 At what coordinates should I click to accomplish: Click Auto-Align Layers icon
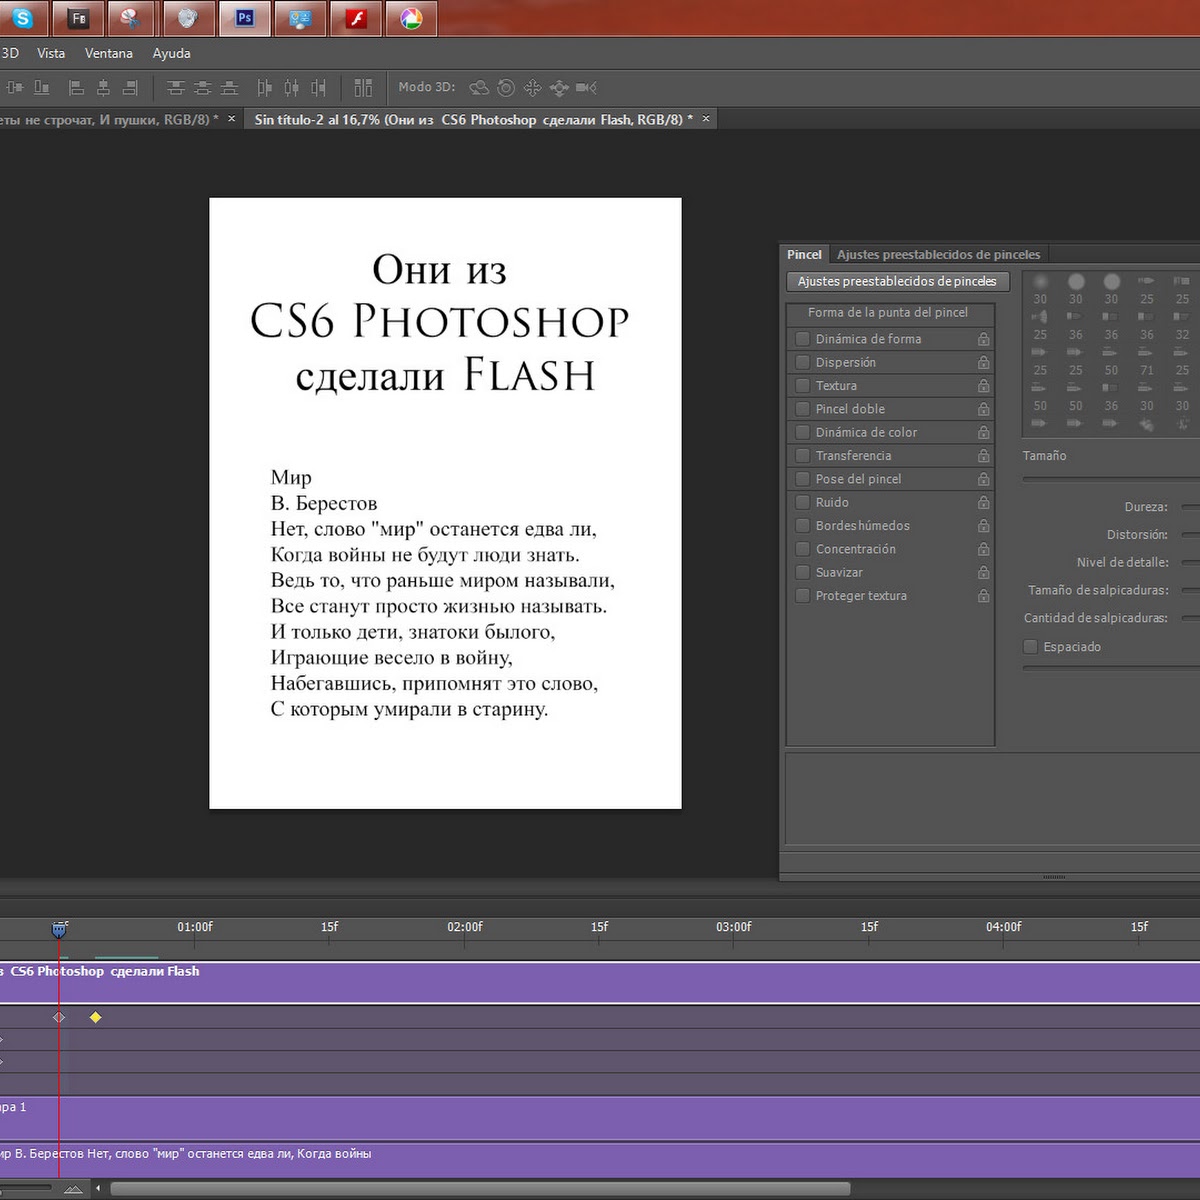pyautogui.click(x=363, y=88)
